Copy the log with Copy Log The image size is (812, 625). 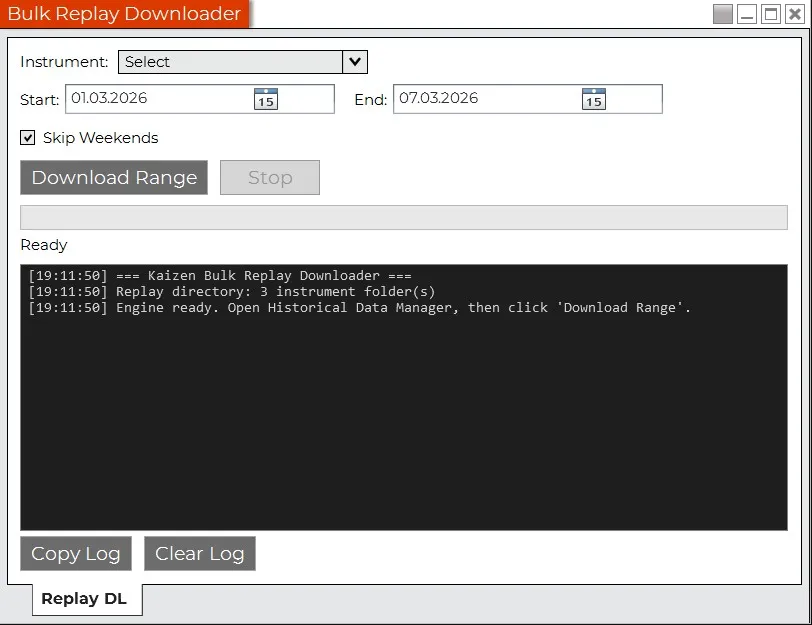click(x=76, y=554)
